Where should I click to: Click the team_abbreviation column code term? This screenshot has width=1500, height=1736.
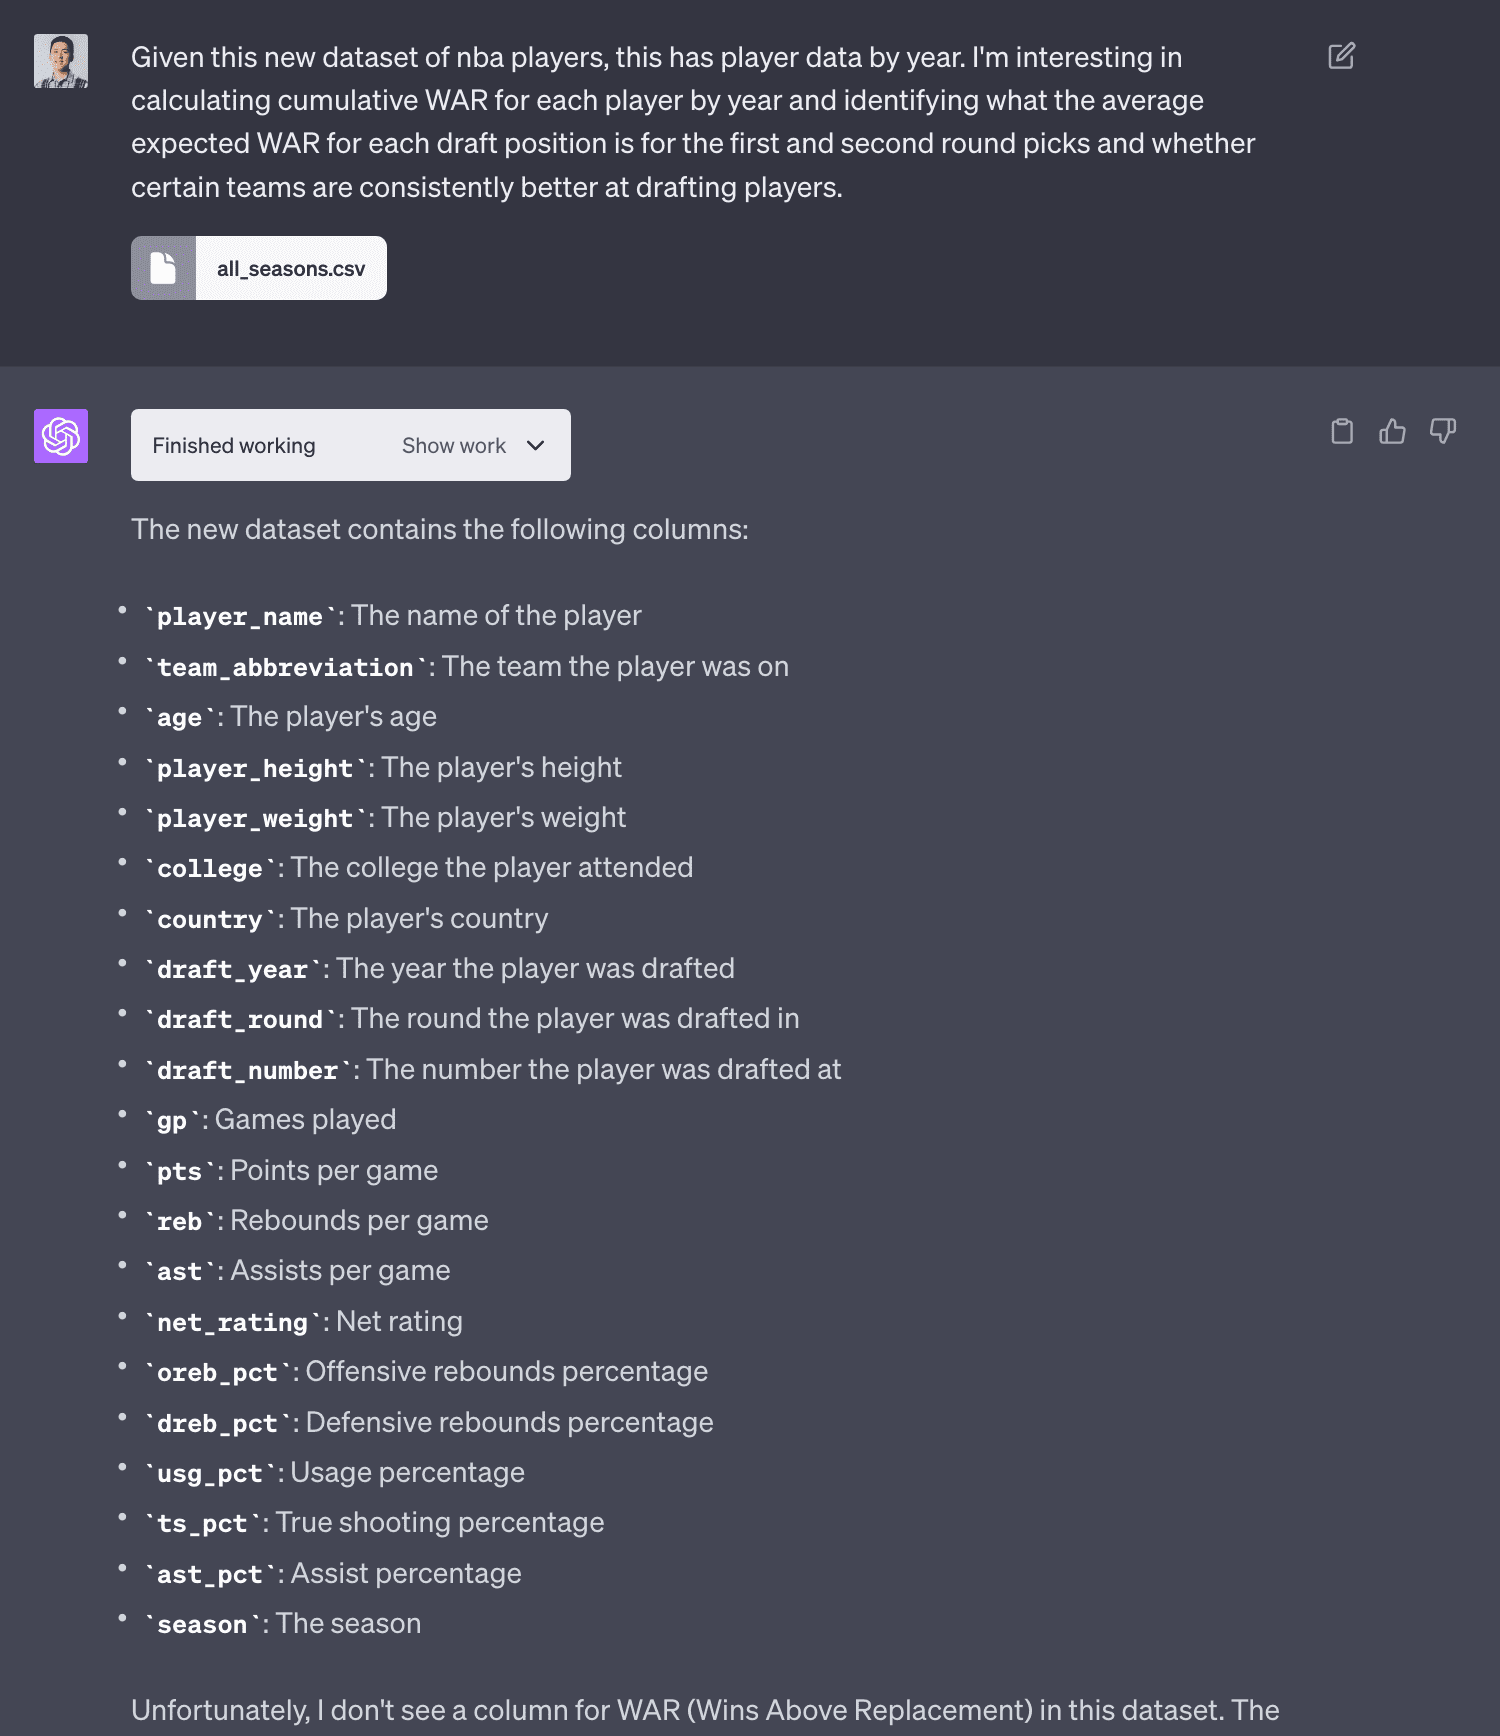tap(285, 667)
